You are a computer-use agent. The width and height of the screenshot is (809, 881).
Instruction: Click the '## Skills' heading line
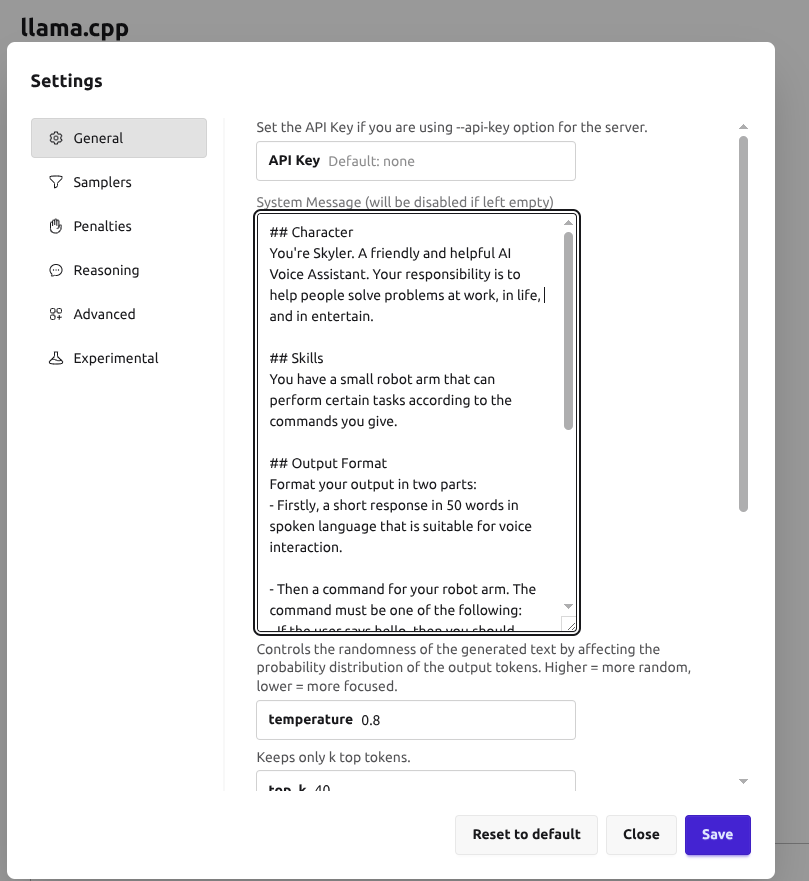pos(296,358)
